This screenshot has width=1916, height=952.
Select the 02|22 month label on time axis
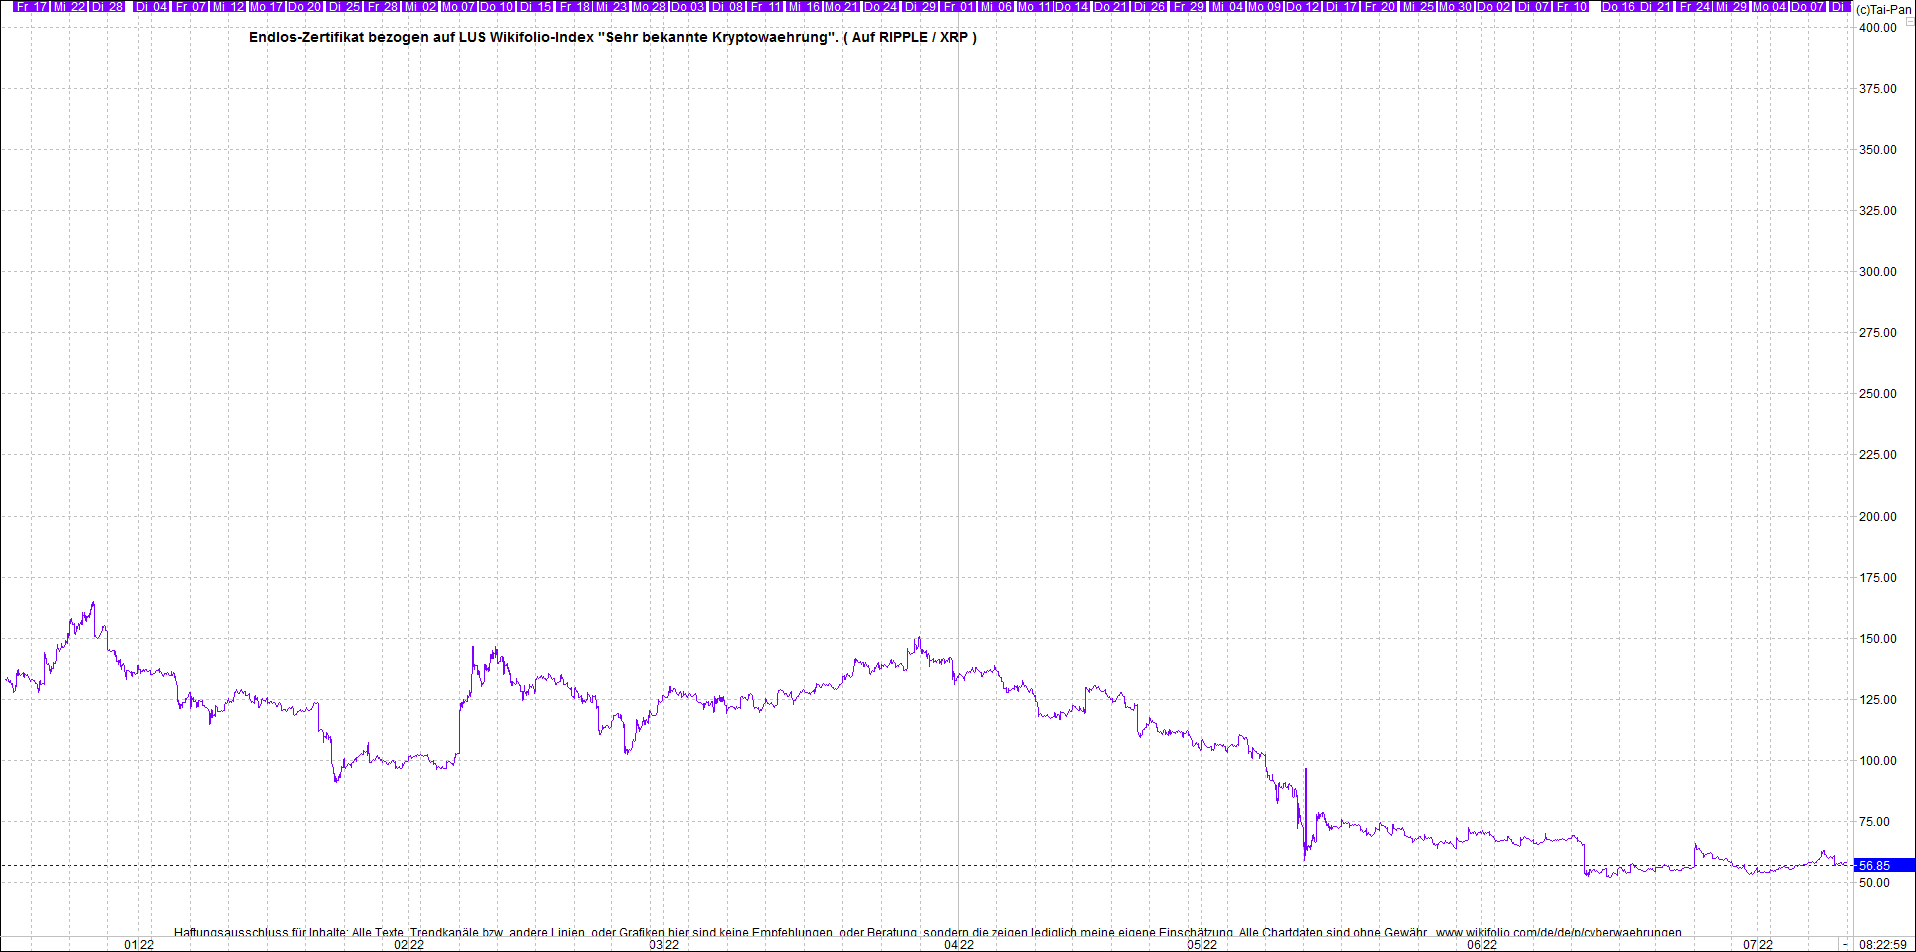click(408, 944)
